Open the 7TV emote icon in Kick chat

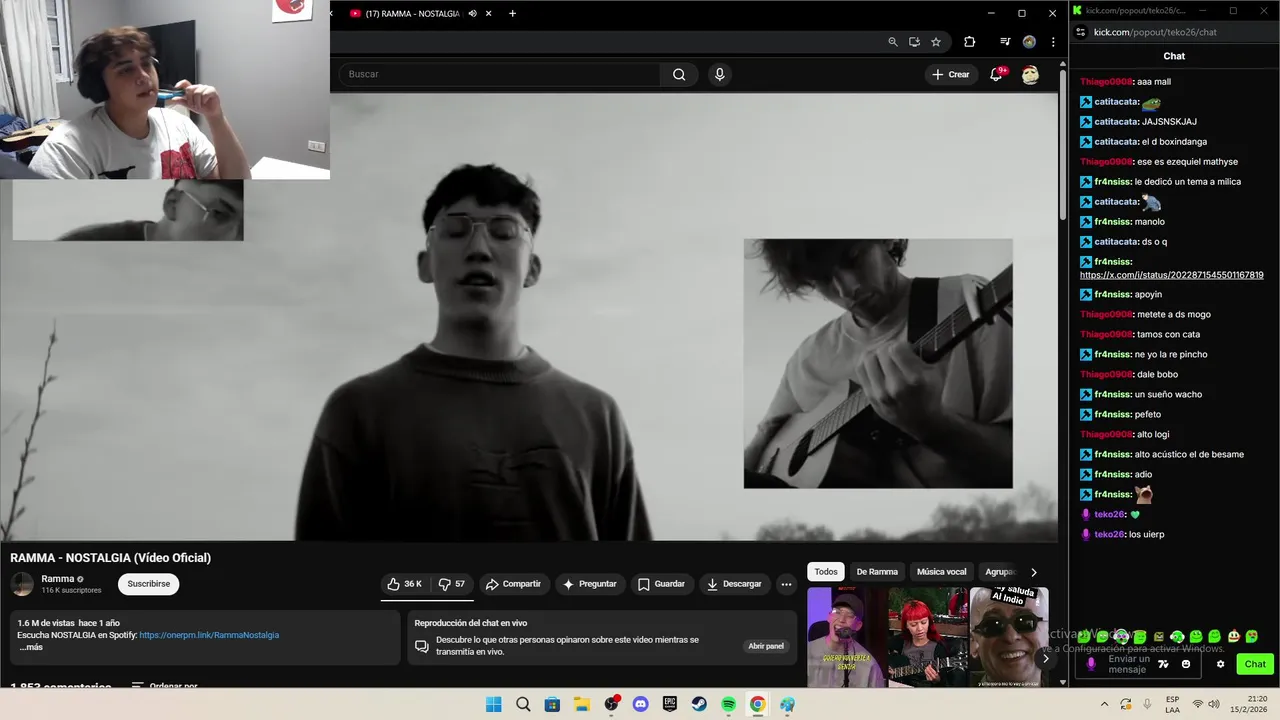[1163, 664]
